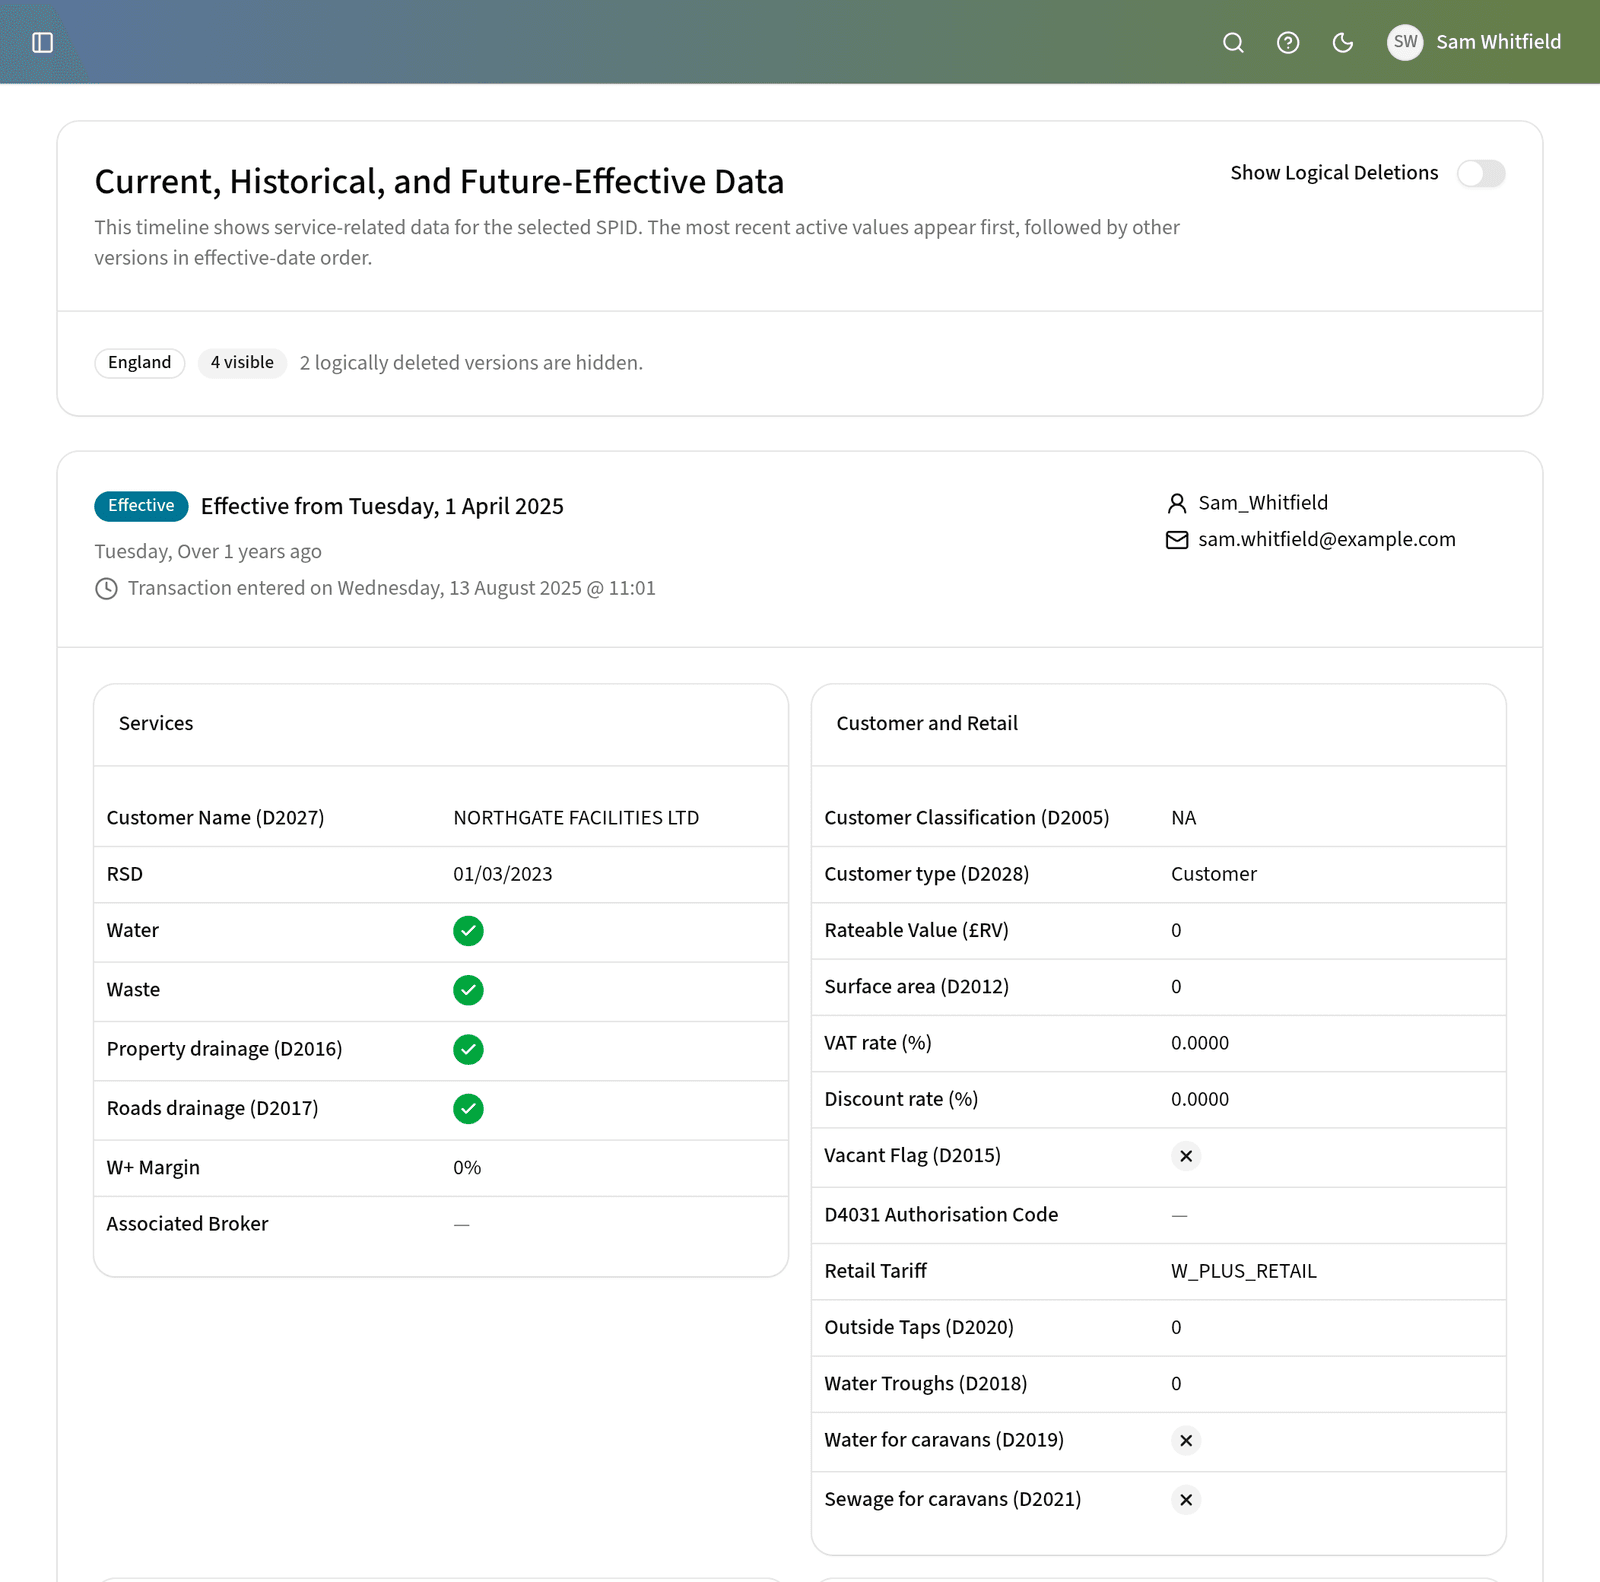Viewport: 1600px width, 1582px height.
Task: Click the green check for Water
Action: click(x=468, y=931)
